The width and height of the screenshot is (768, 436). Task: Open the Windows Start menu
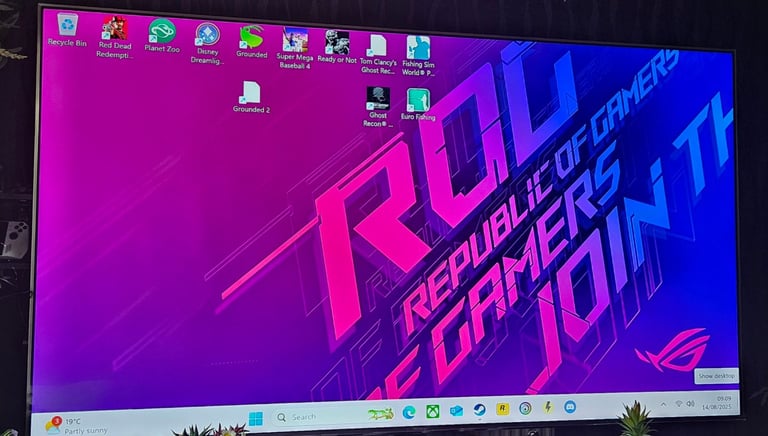(256, 418)
